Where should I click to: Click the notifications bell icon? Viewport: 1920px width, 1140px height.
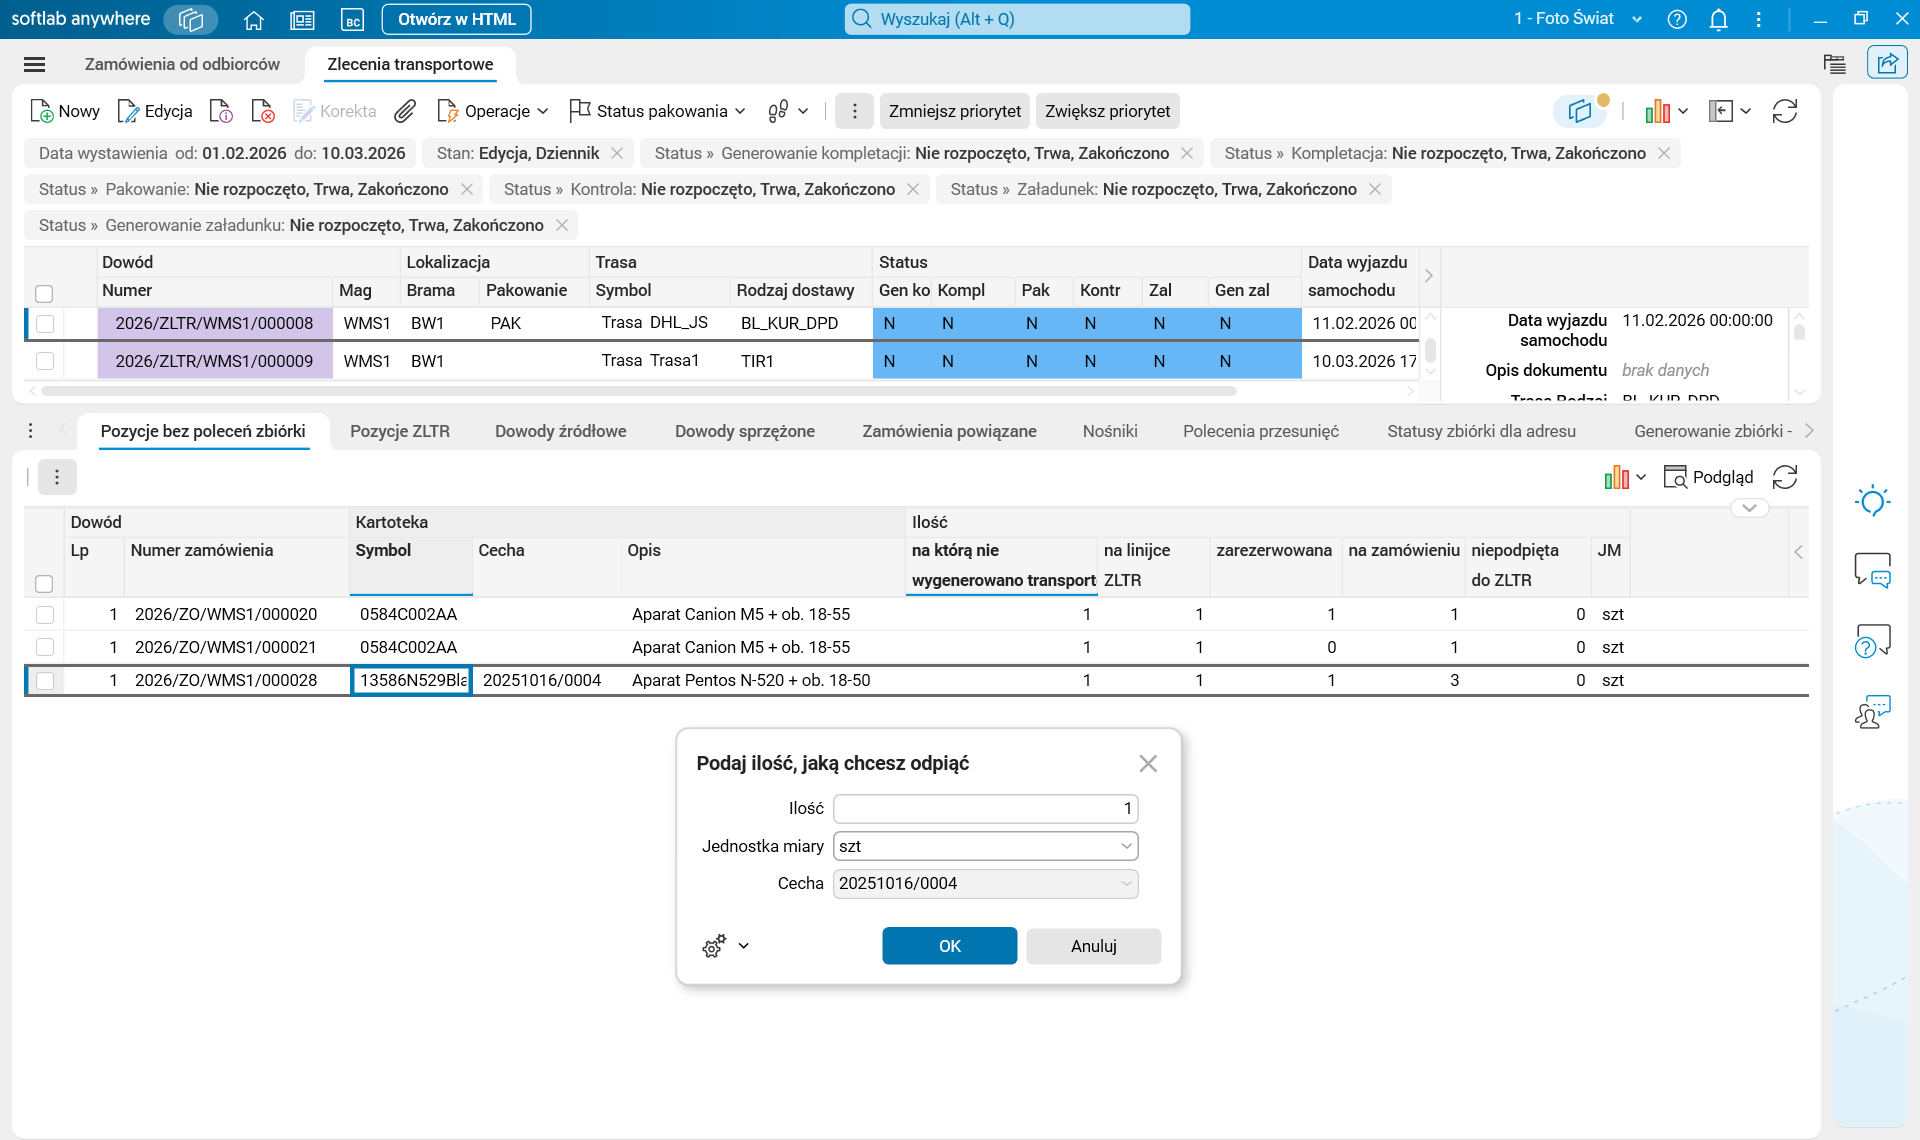coord(1718,19)
